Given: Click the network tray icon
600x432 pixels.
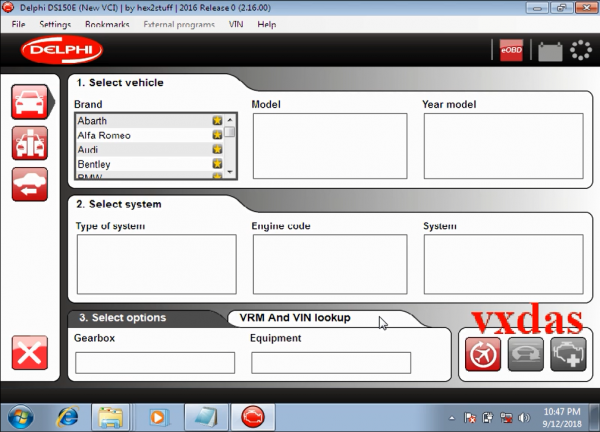Looking at the screenshot, I should coord(506,418).
